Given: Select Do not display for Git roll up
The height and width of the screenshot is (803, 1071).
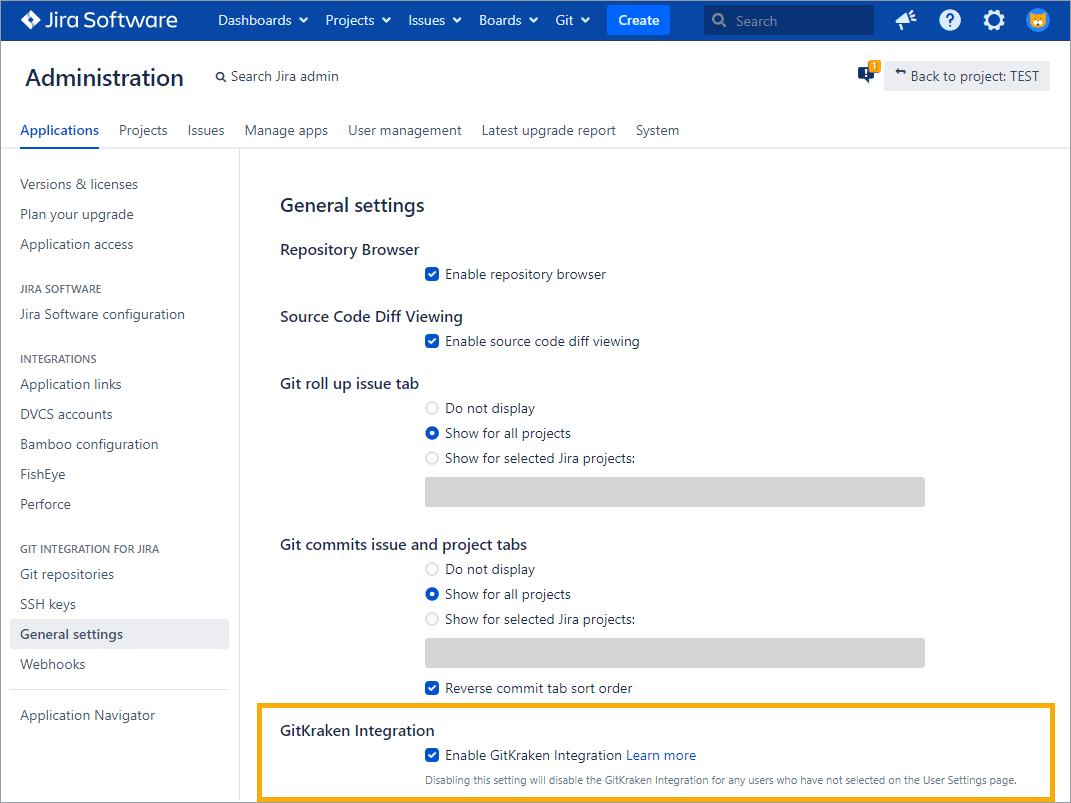Looking at the screenshot, I should click(x=432, y=408).
